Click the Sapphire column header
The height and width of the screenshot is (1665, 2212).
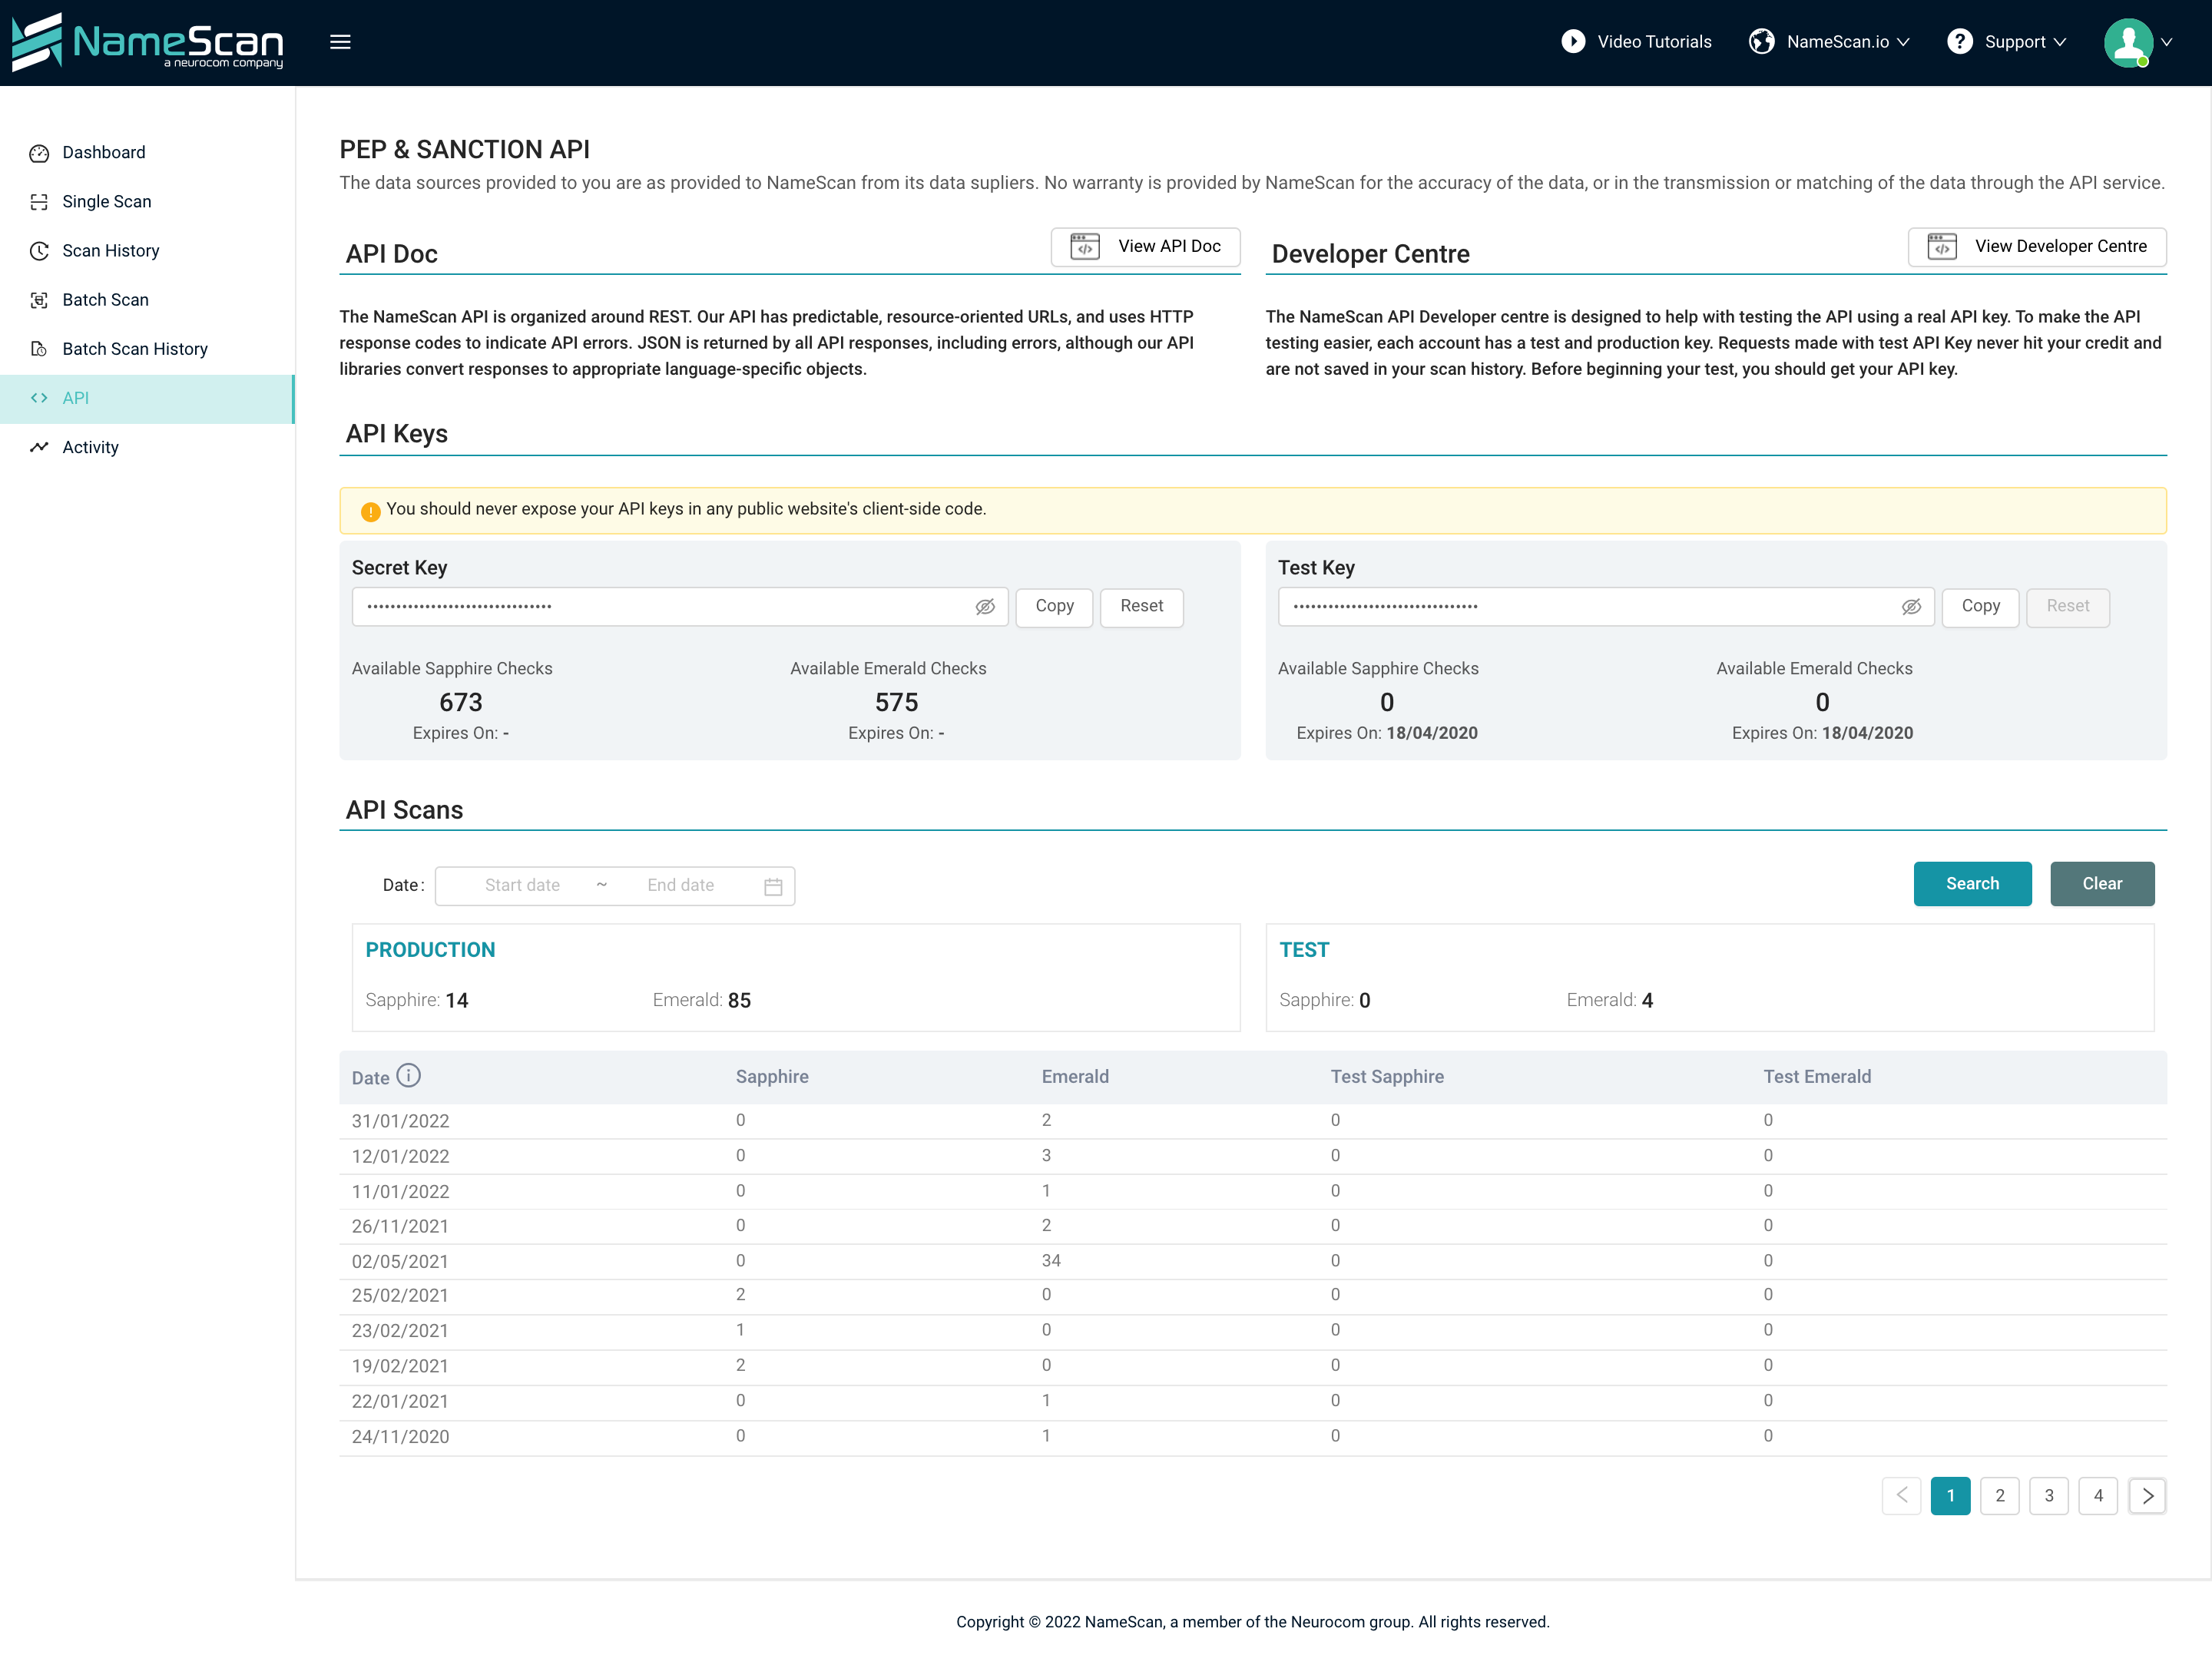coord(772,1077)
